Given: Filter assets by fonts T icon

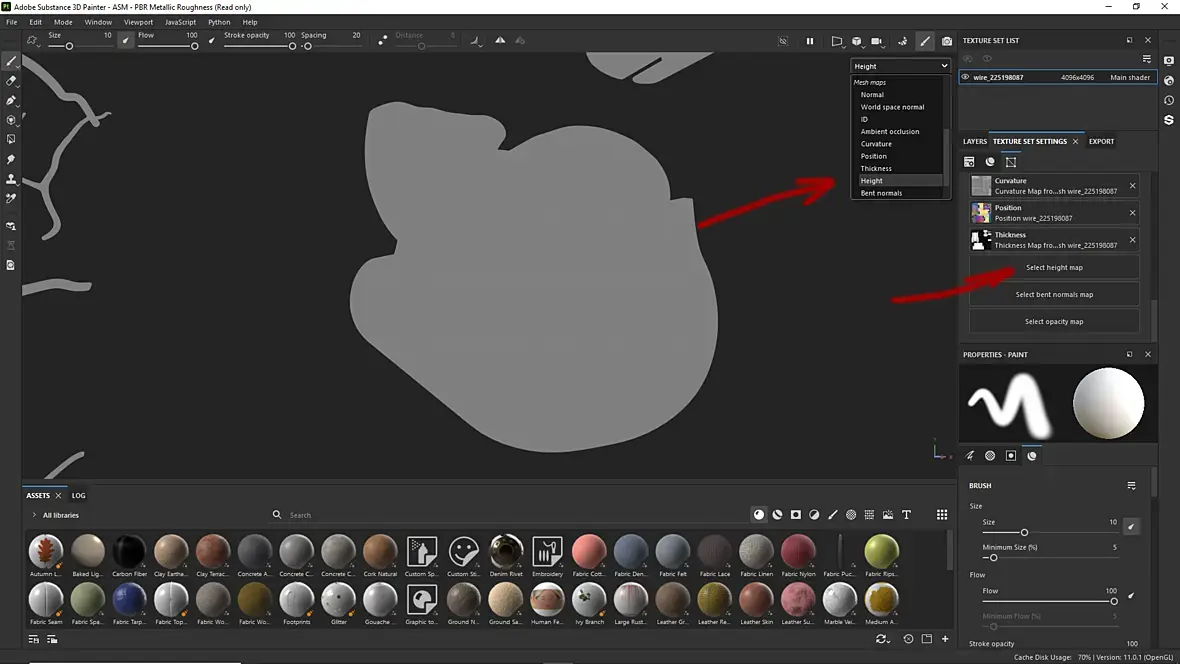Looking at the screenshot, I should pyautogui.click(x=907, y=515).
